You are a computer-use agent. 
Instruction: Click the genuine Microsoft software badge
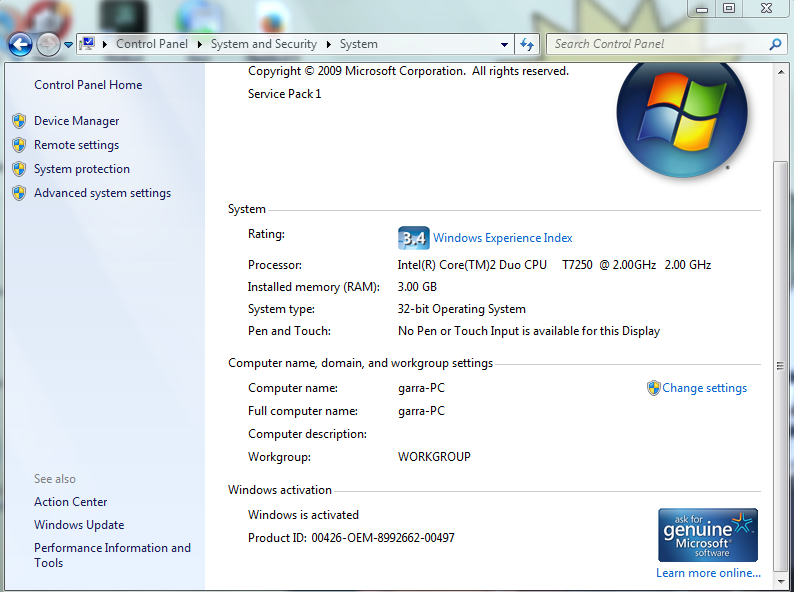click(708, 535)
